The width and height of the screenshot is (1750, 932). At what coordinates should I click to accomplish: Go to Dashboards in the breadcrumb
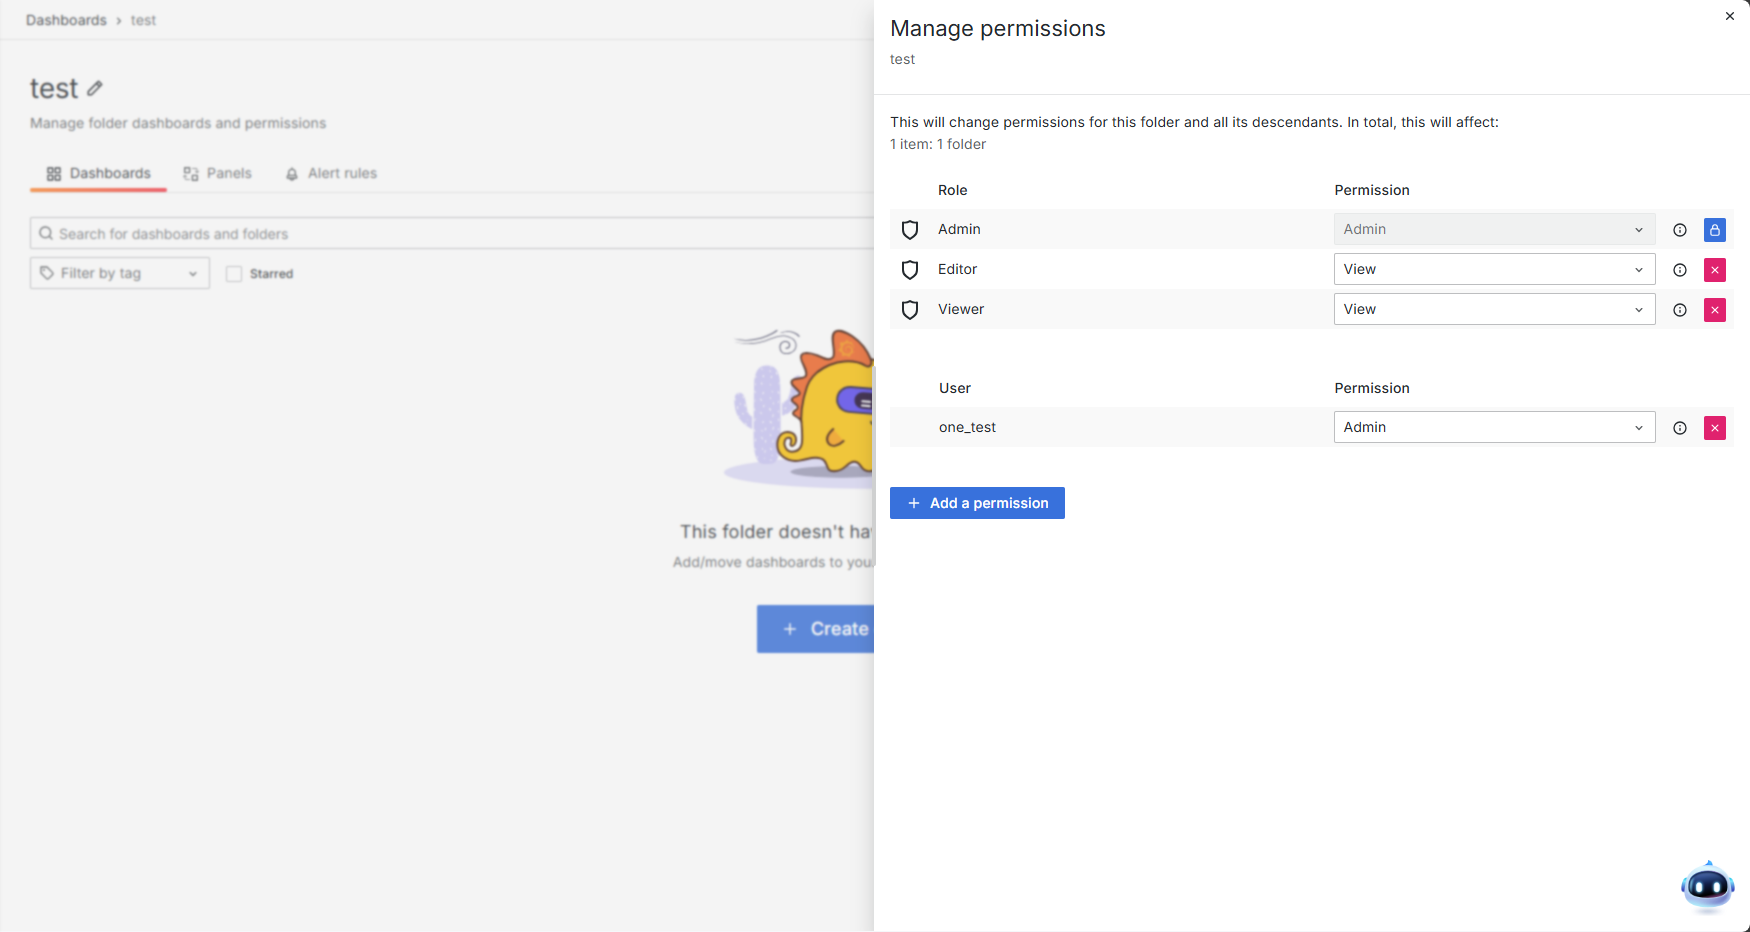66,20
